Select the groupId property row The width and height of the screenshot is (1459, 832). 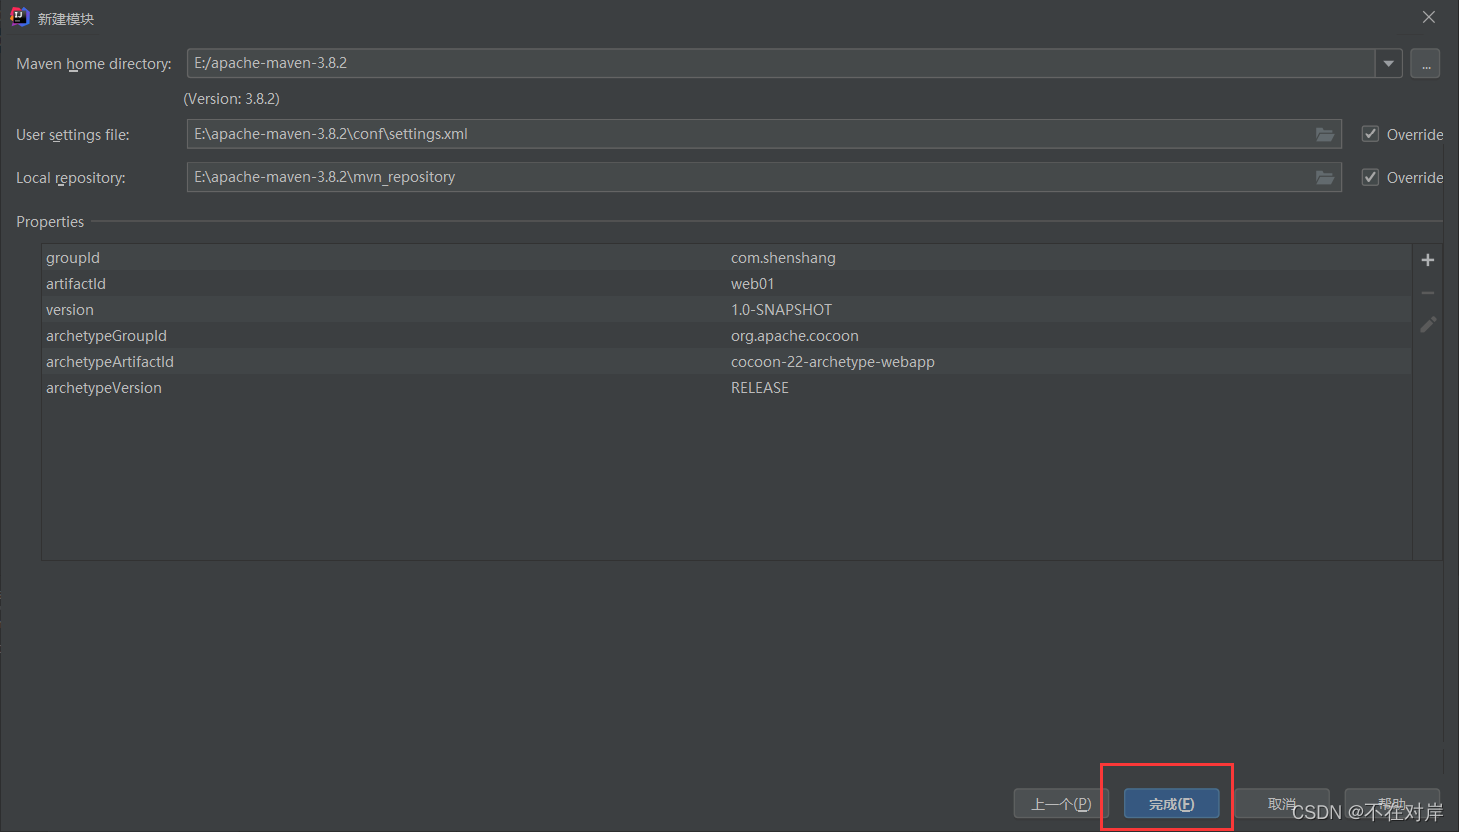click(x=727, y=258)
